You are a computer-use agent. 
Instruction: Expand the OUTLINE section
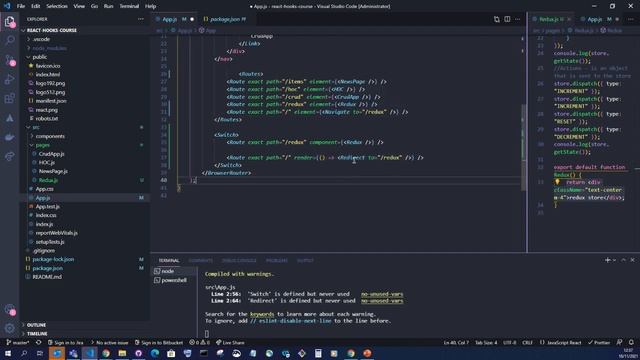coord(36,325)
